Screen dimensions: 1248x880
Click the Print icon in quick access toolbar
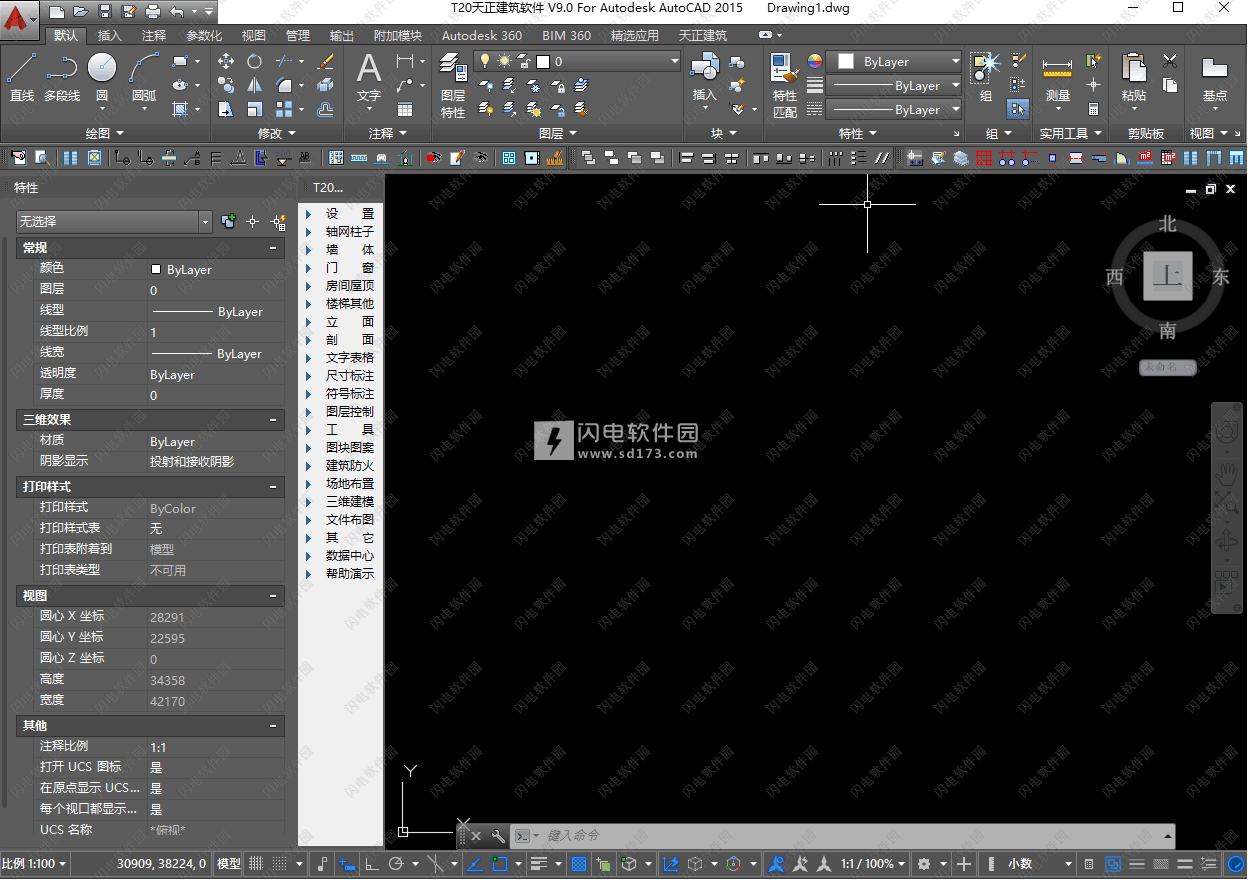pos(152,12)
